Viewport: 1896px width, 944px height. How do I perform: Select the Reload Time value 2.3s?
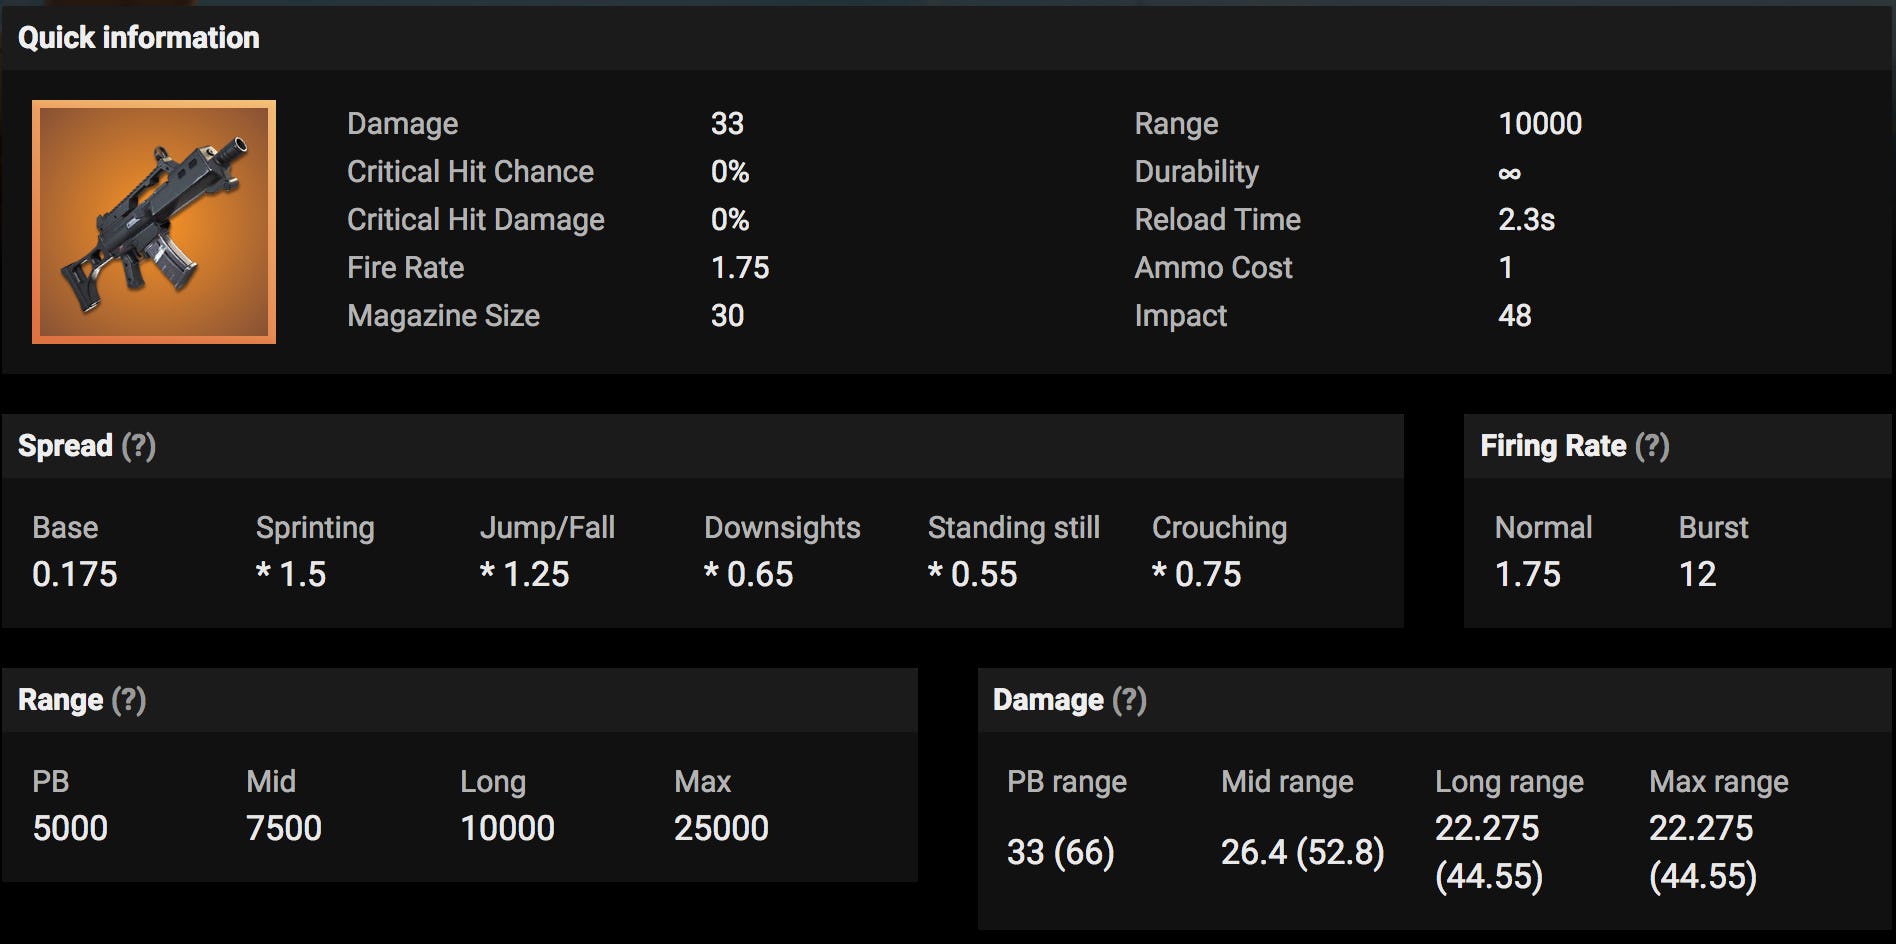pos(1526,220)
